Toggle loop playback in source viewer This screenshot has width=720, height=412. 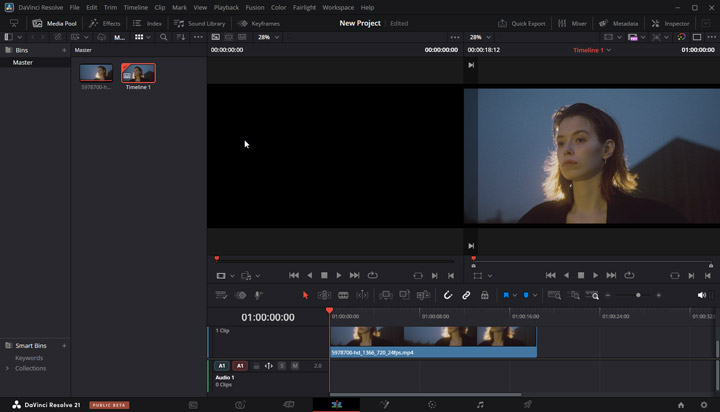coord(373,275)
